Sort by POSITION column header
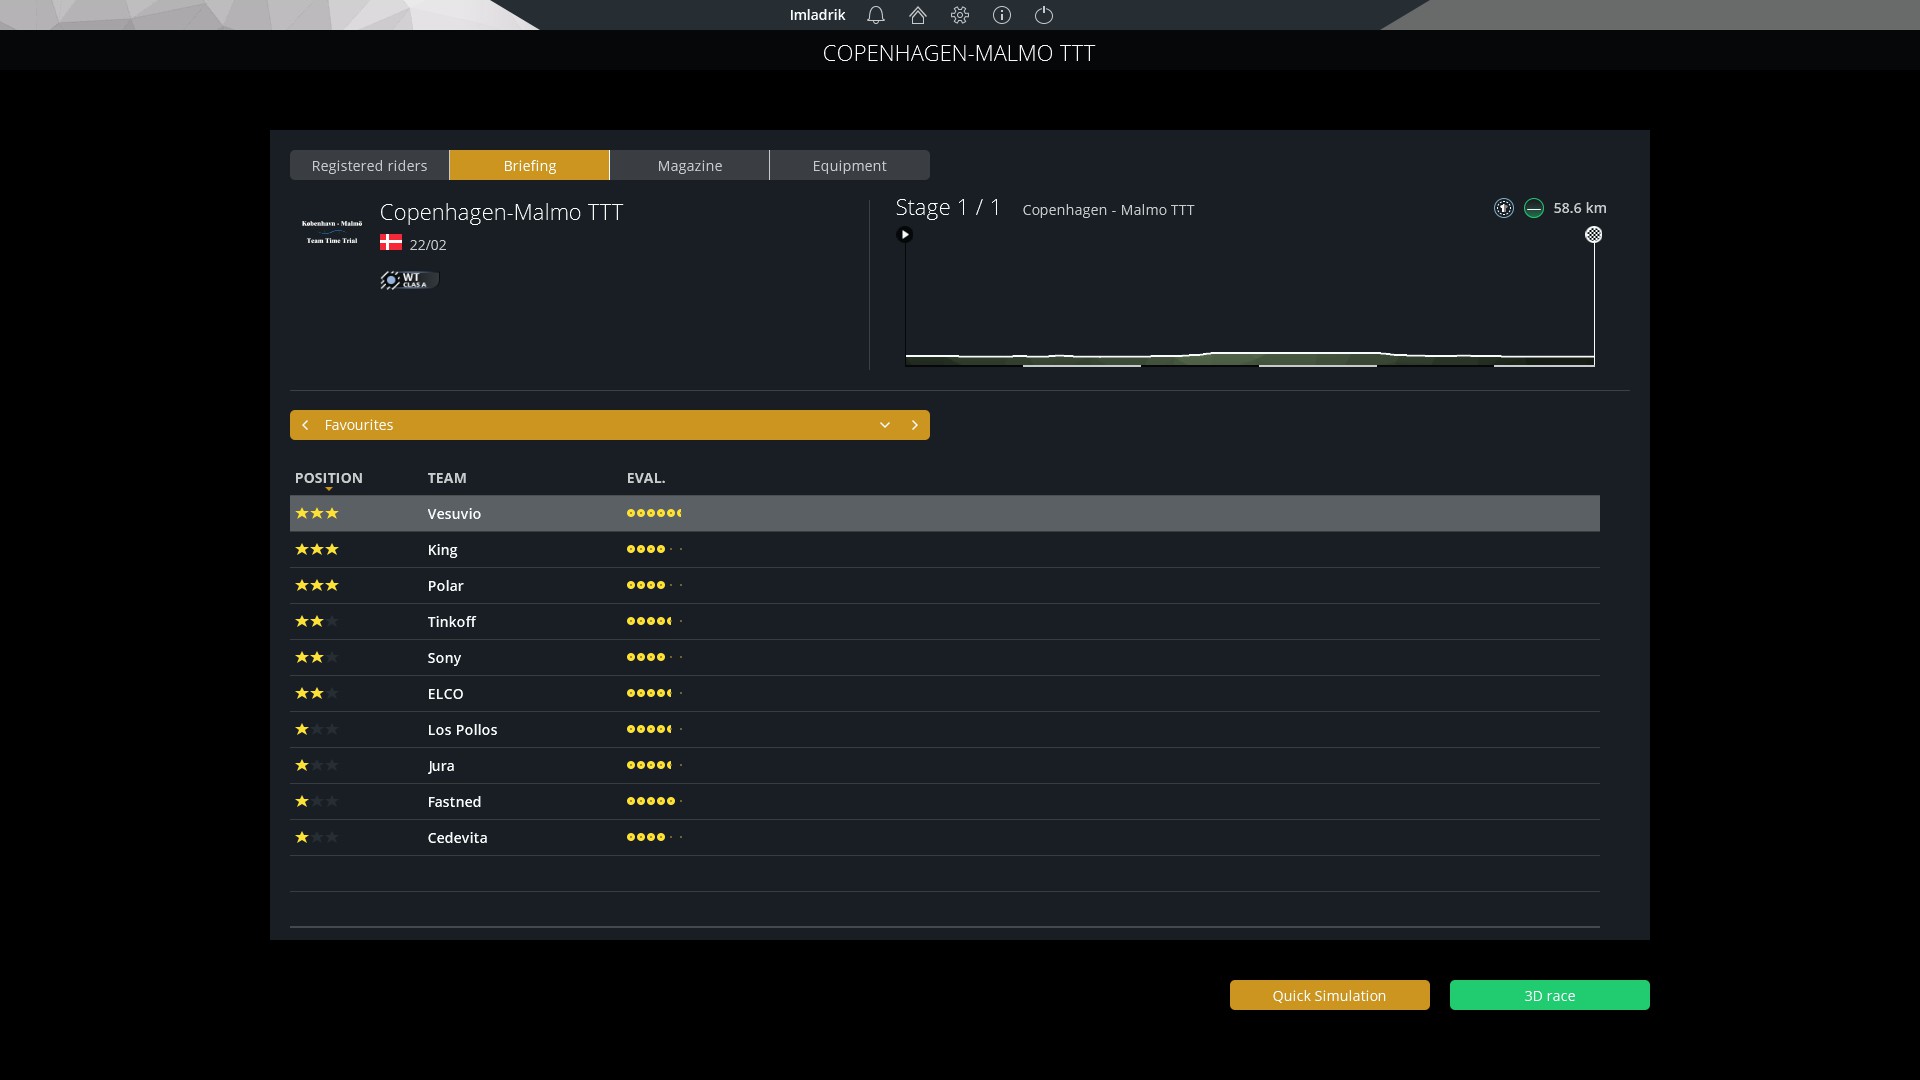The width and height of the screenshot is (1920, 1080). point(328,478)
